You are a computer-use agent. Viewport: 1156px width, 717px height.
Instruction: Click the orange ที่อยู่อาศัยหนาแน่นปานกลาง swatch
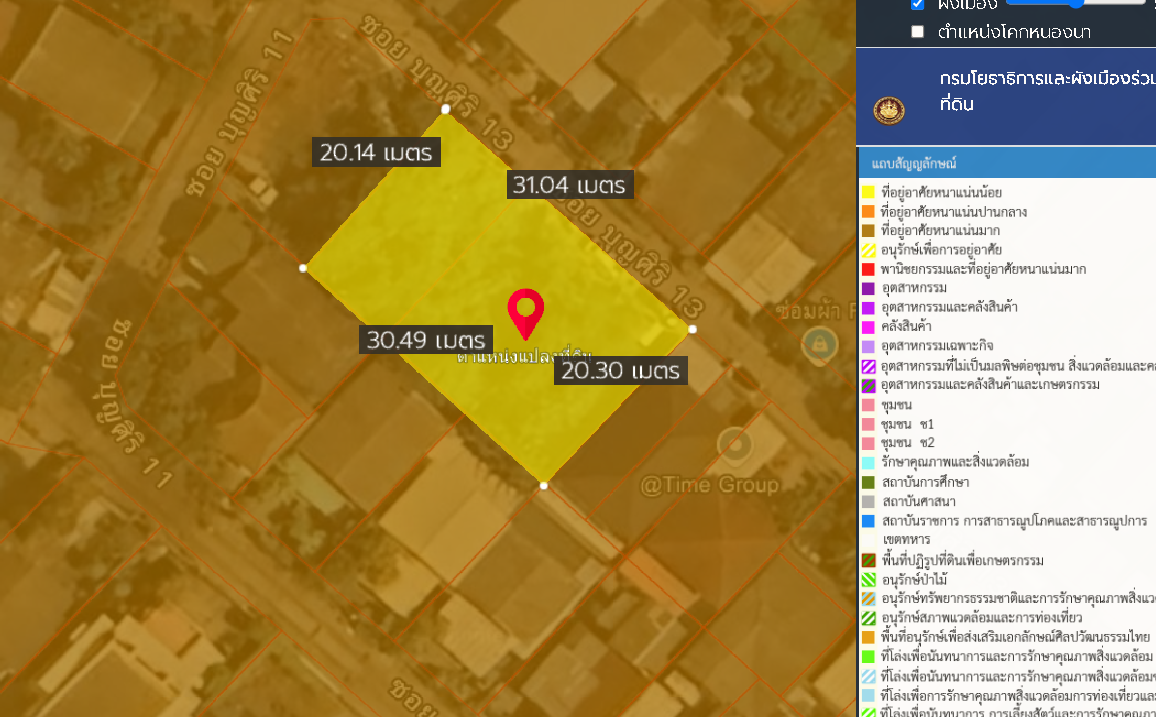(x=868, y=211)
